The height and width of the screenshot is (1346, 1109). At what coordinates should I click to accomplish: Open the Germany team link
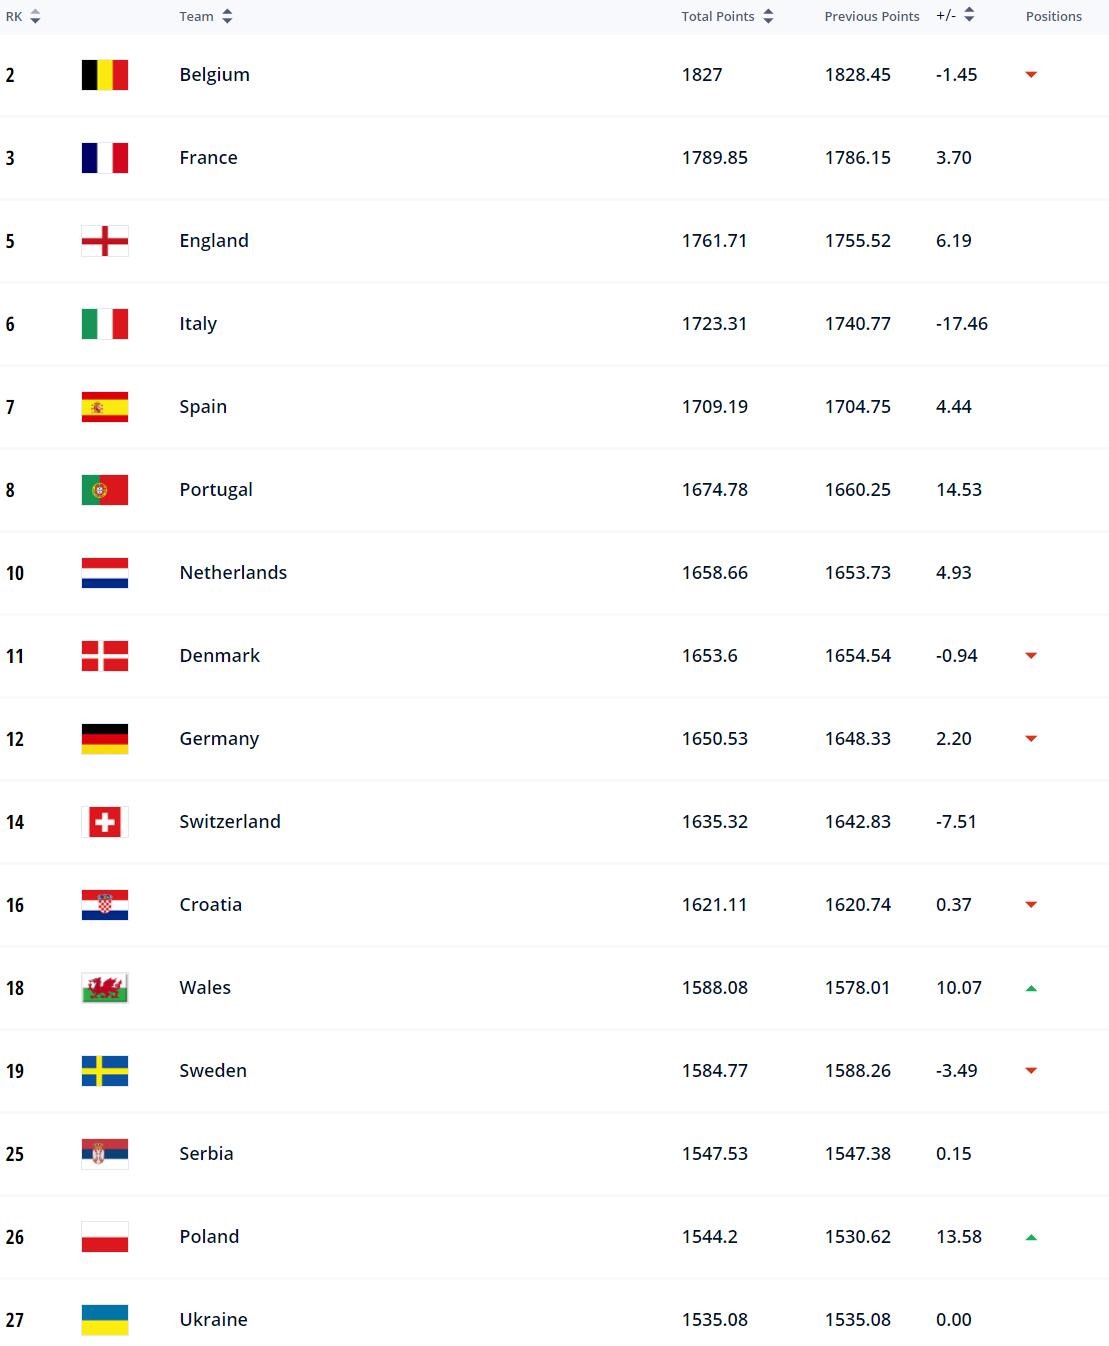219,739
